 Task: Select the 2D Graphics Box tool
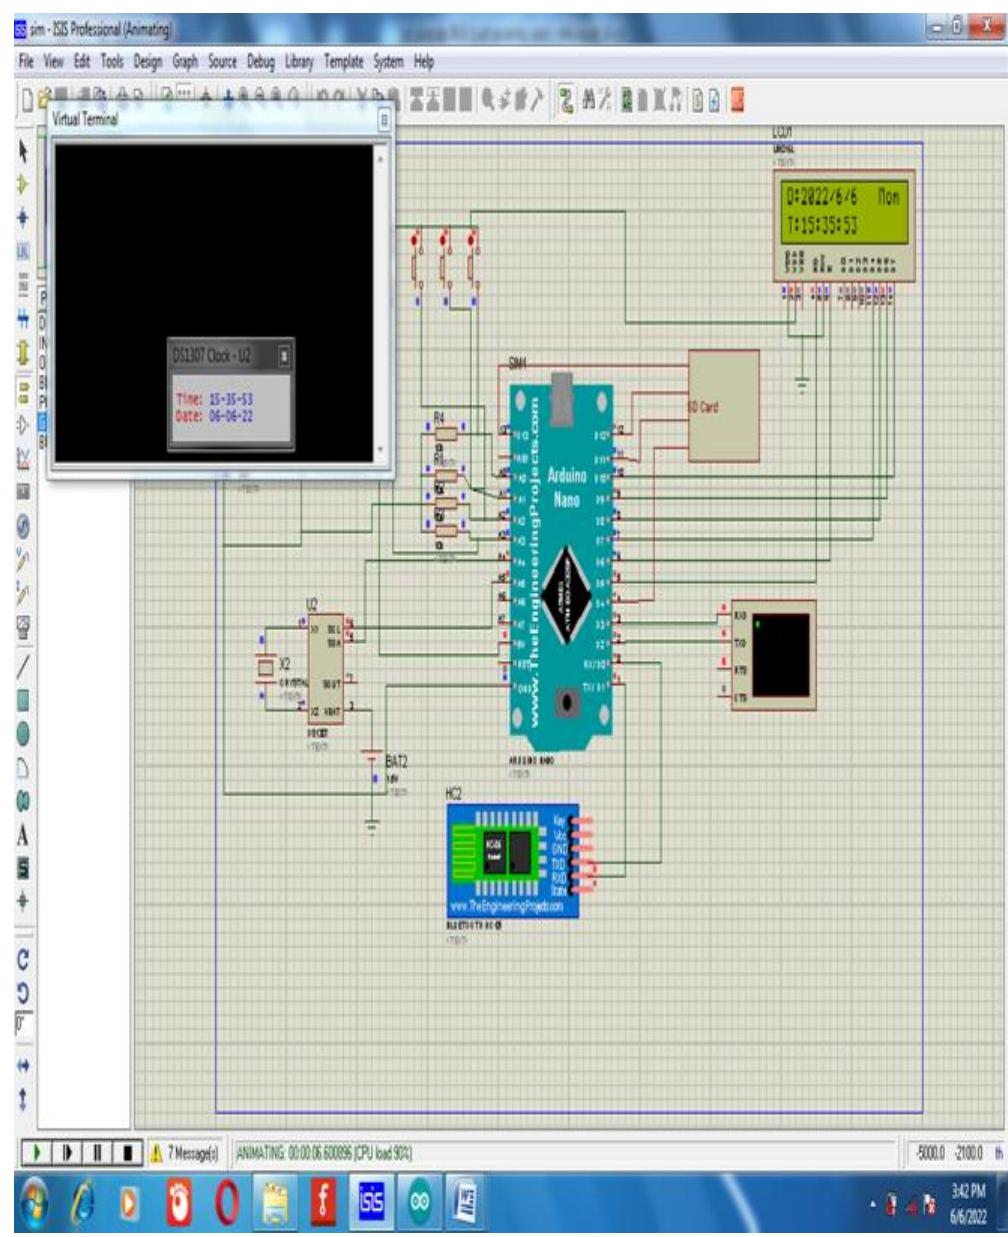pyautogui.click(x=22, y=699)
